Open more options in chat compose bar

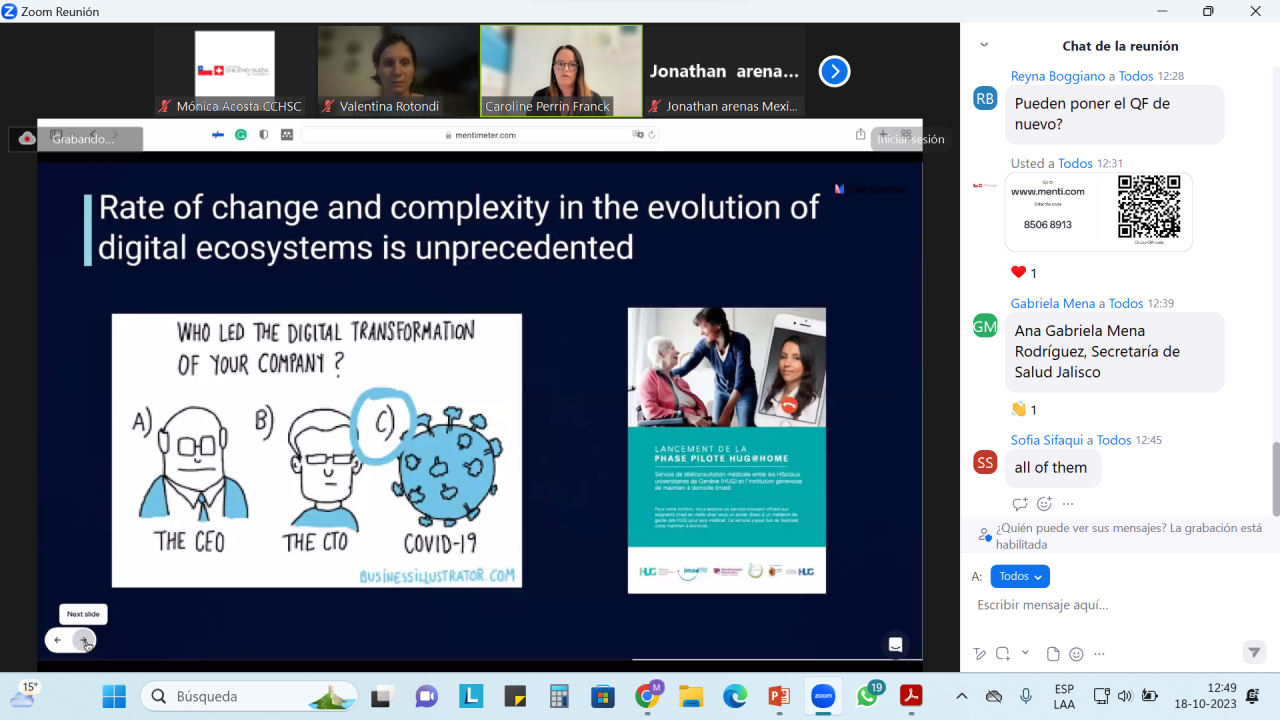(1099, 654)
